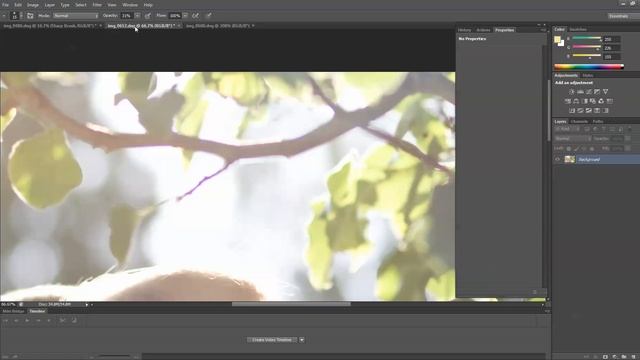Click the Create Video Timeline button

pos(272,340)
